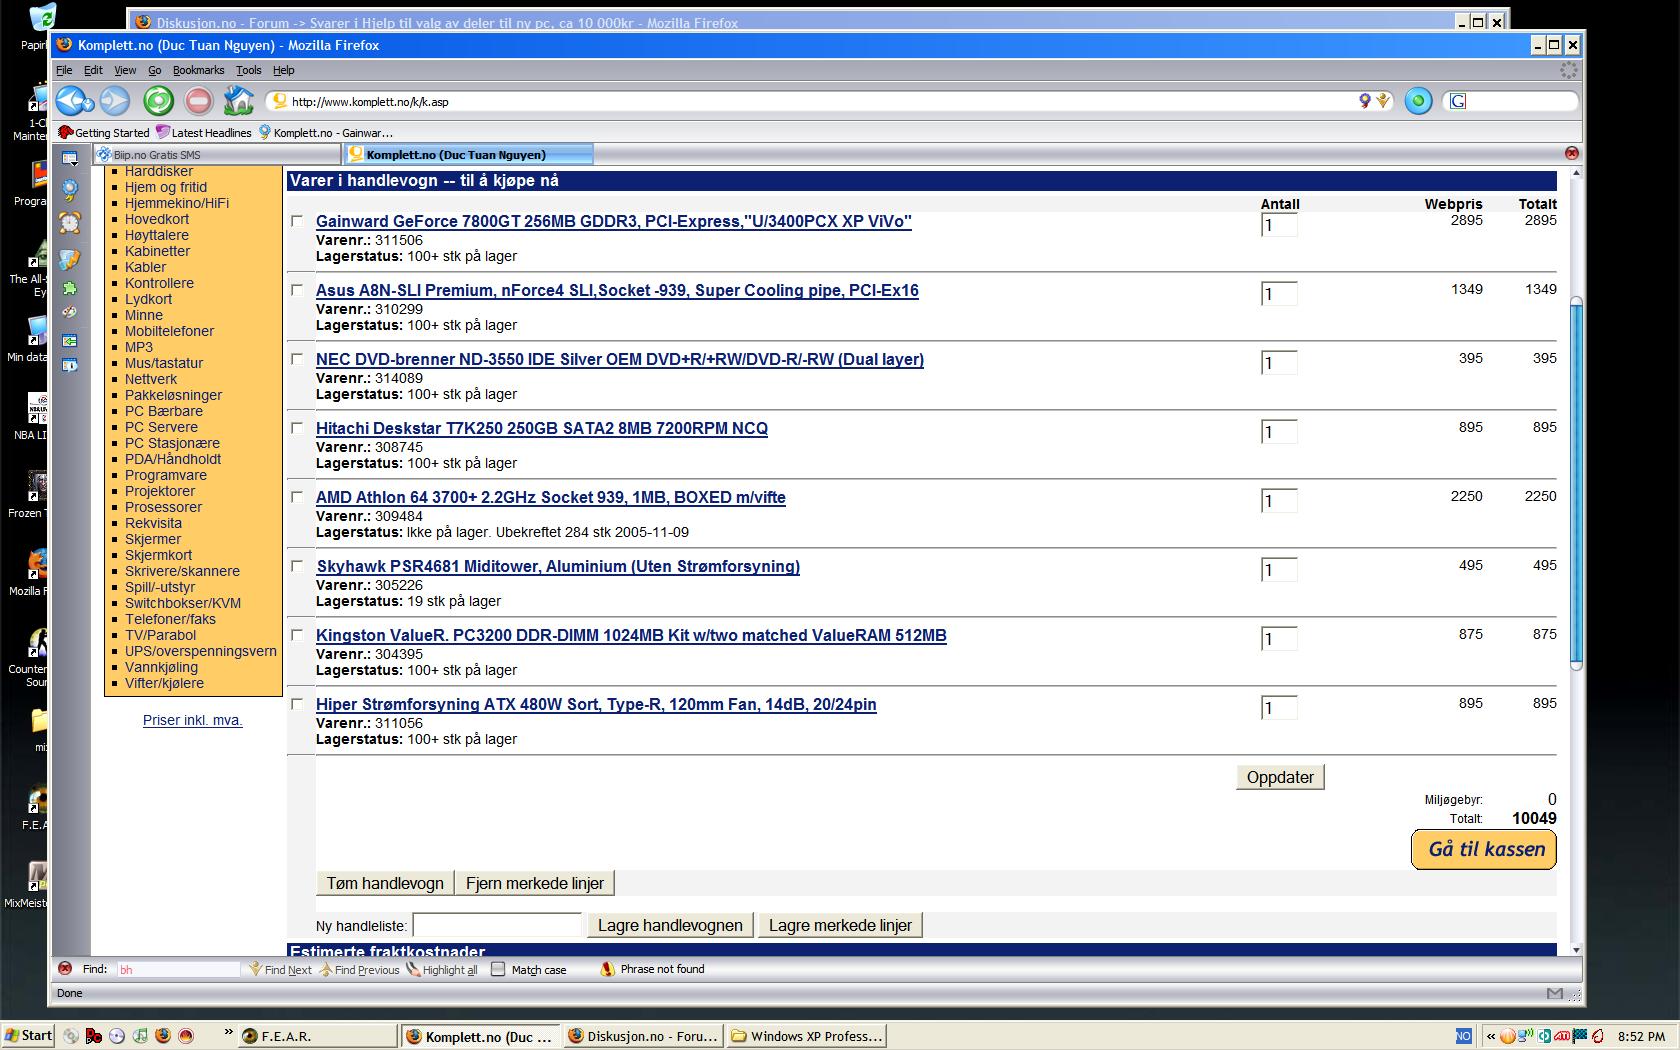Image resolution: width=1680 pixels, height=1050 pixels.
Task: Click the blue Go button beside address bar
Action: click(x=1418, y=101)
